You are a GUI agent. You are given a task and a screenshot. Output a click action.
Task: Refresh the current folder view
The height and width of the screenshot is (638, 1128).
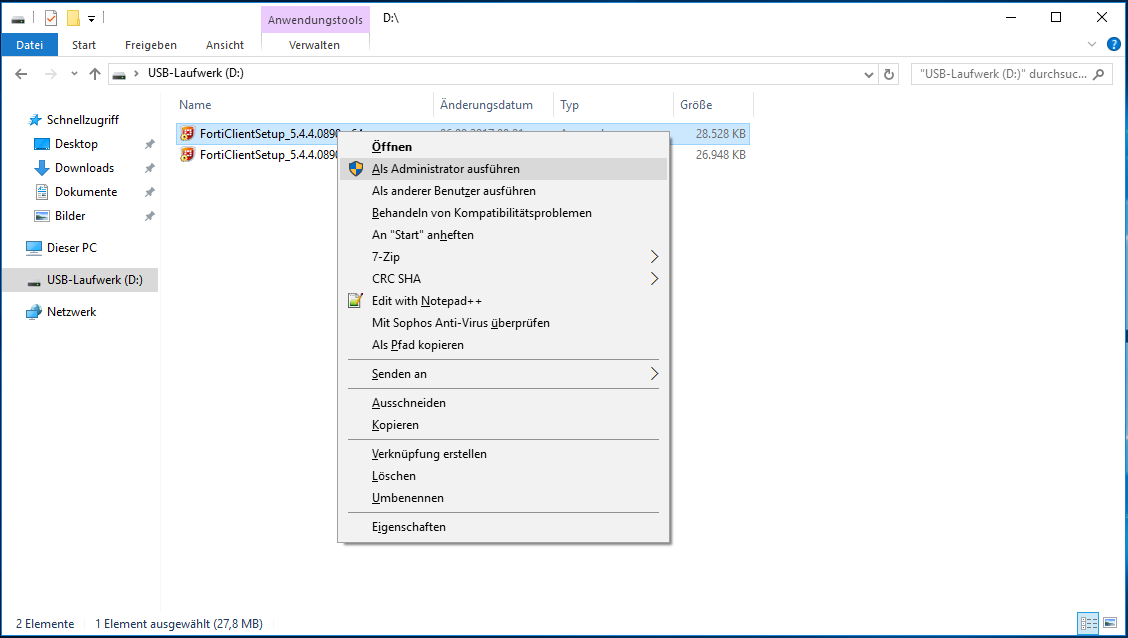coord(889,74)
